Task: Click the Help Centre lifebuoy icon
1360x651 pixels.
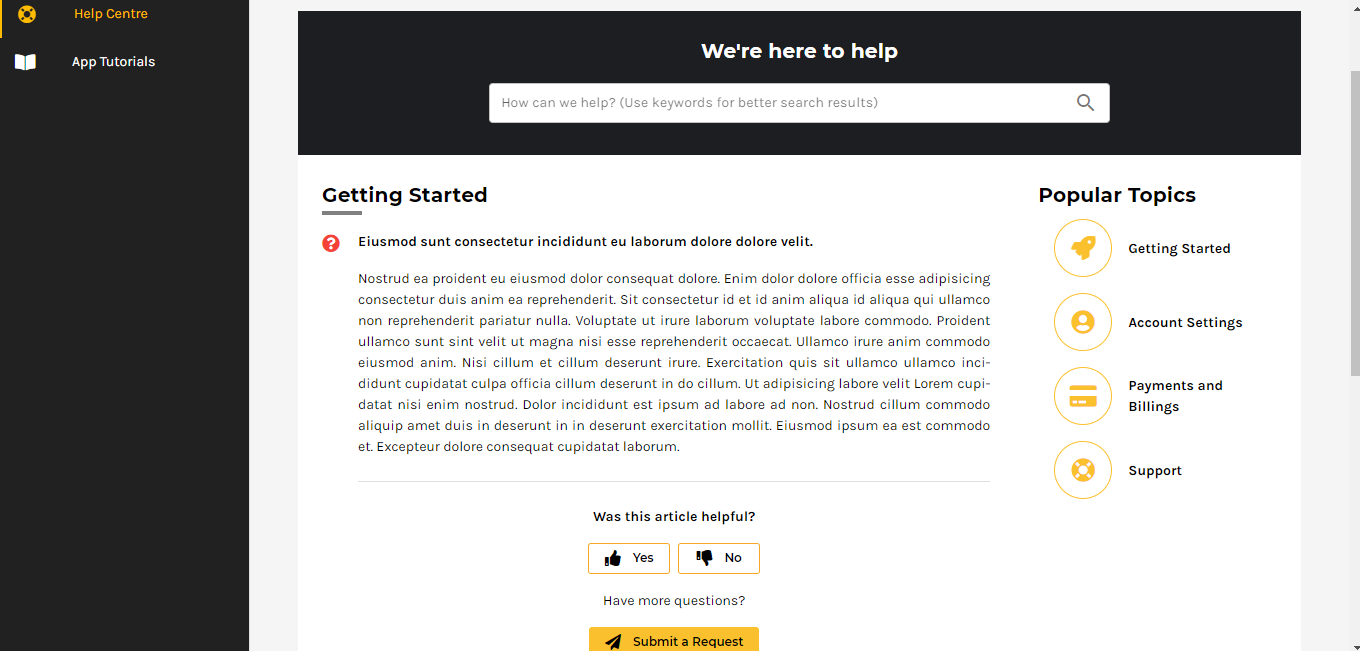Action: (x=27, y=14)
